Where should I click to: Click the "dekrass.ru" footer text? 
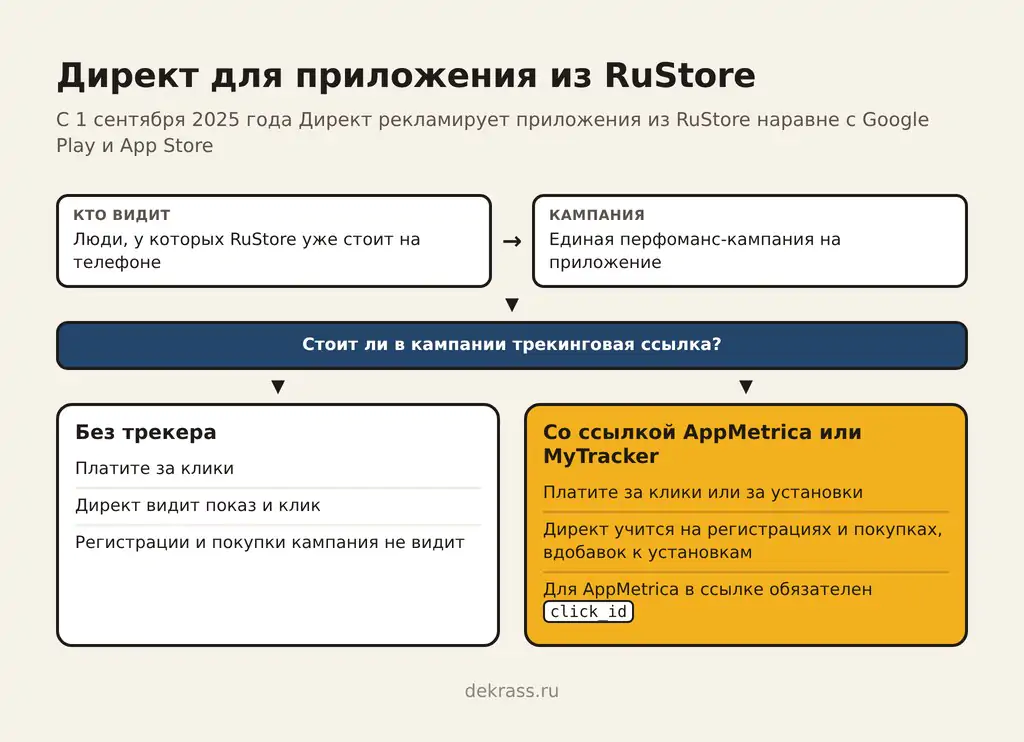pyautogui.click(x=511, y=691)
